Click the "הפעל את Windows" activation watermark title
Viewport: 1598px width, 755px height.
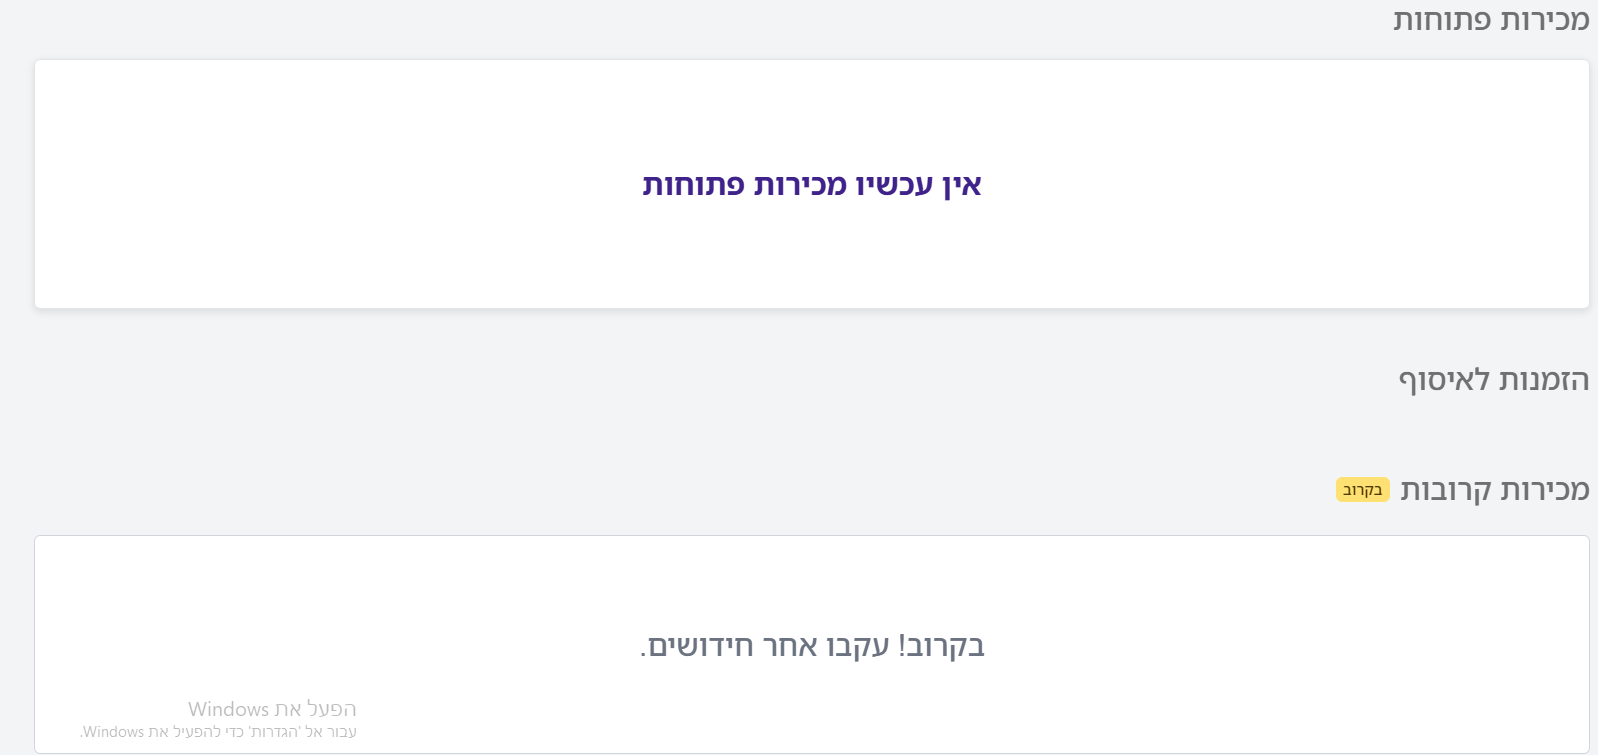coord(272,709)
